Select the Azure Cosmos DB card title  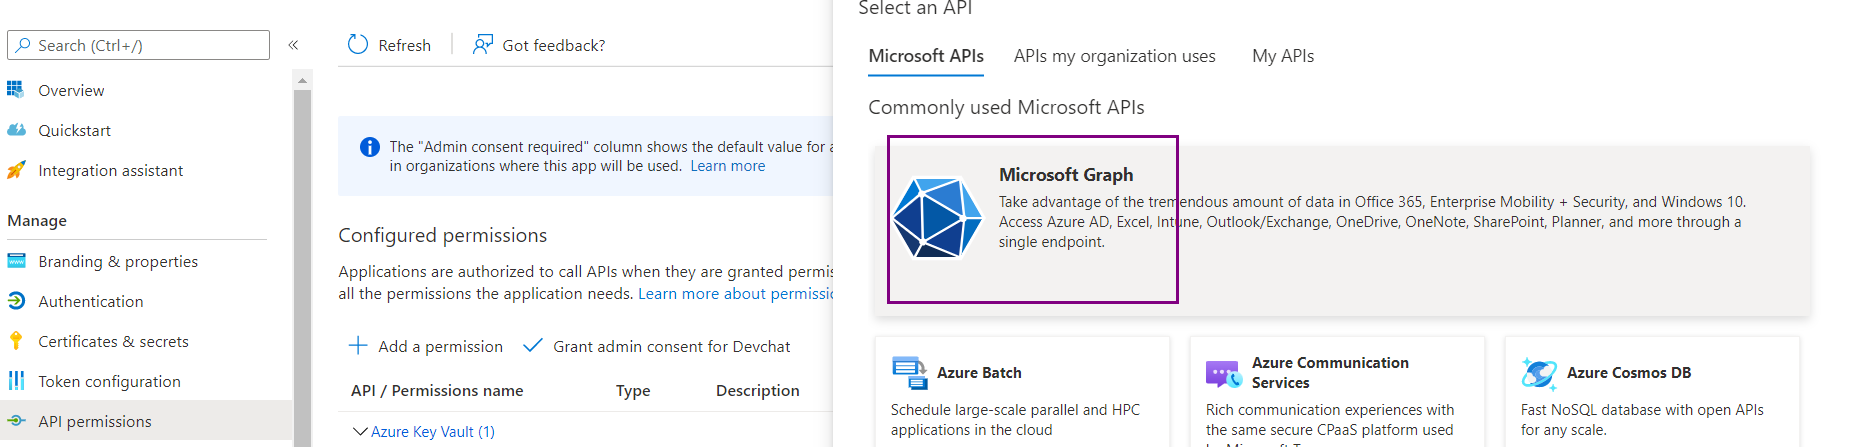coord(1629,372)
